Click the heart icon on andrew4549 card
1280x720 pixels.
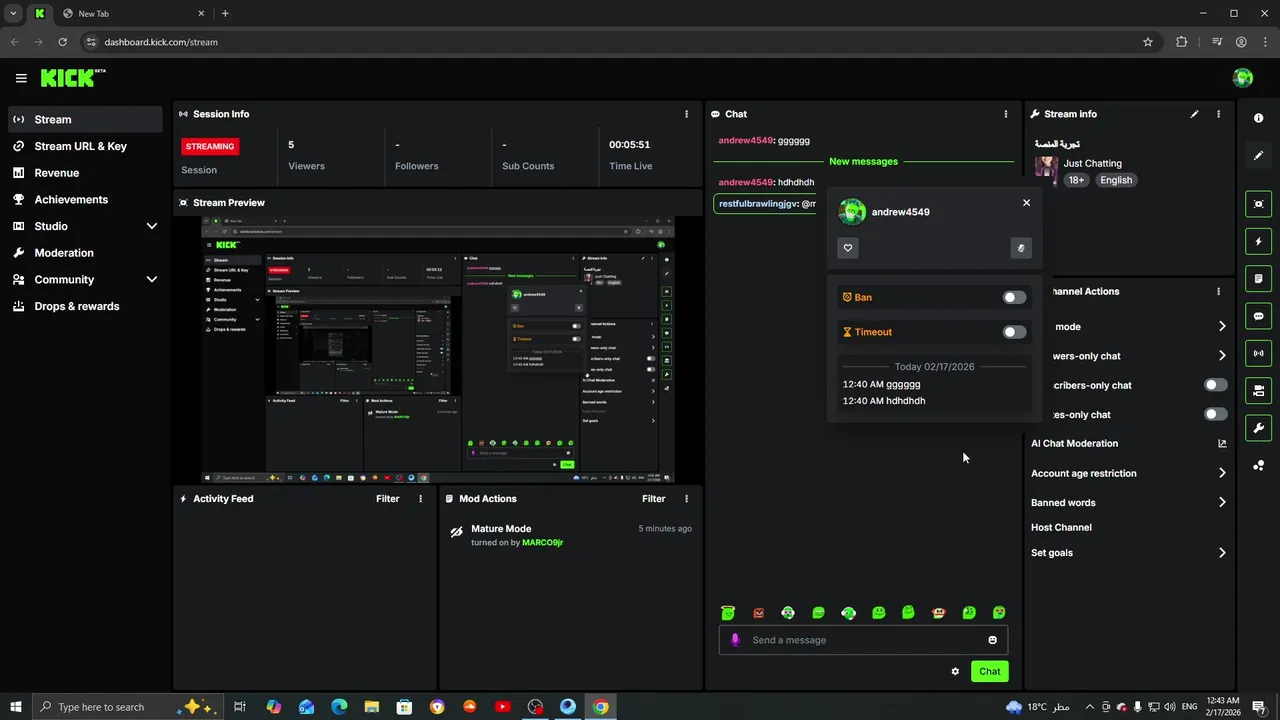point(848,248)
